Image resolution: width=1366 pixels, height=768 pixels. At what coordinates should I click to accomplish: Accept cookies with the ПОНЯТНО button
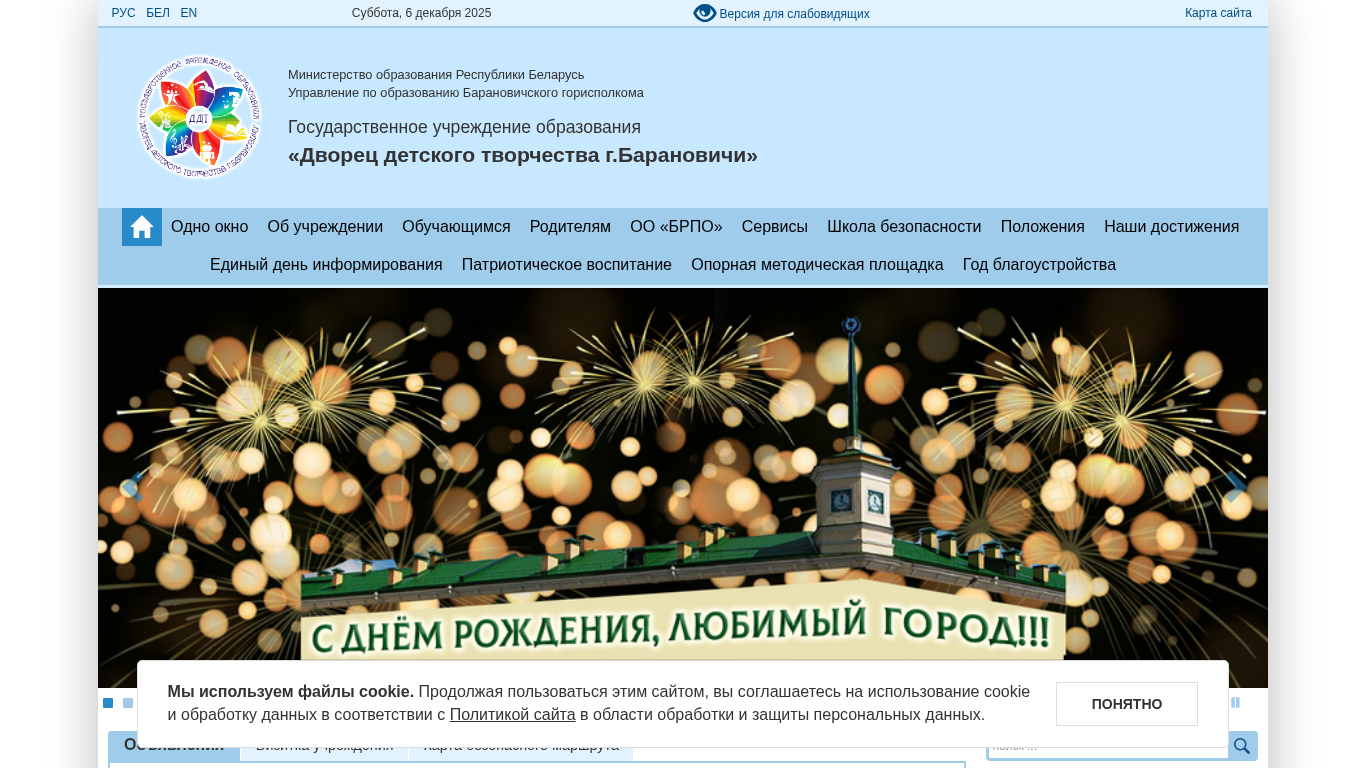(1127, 704)
